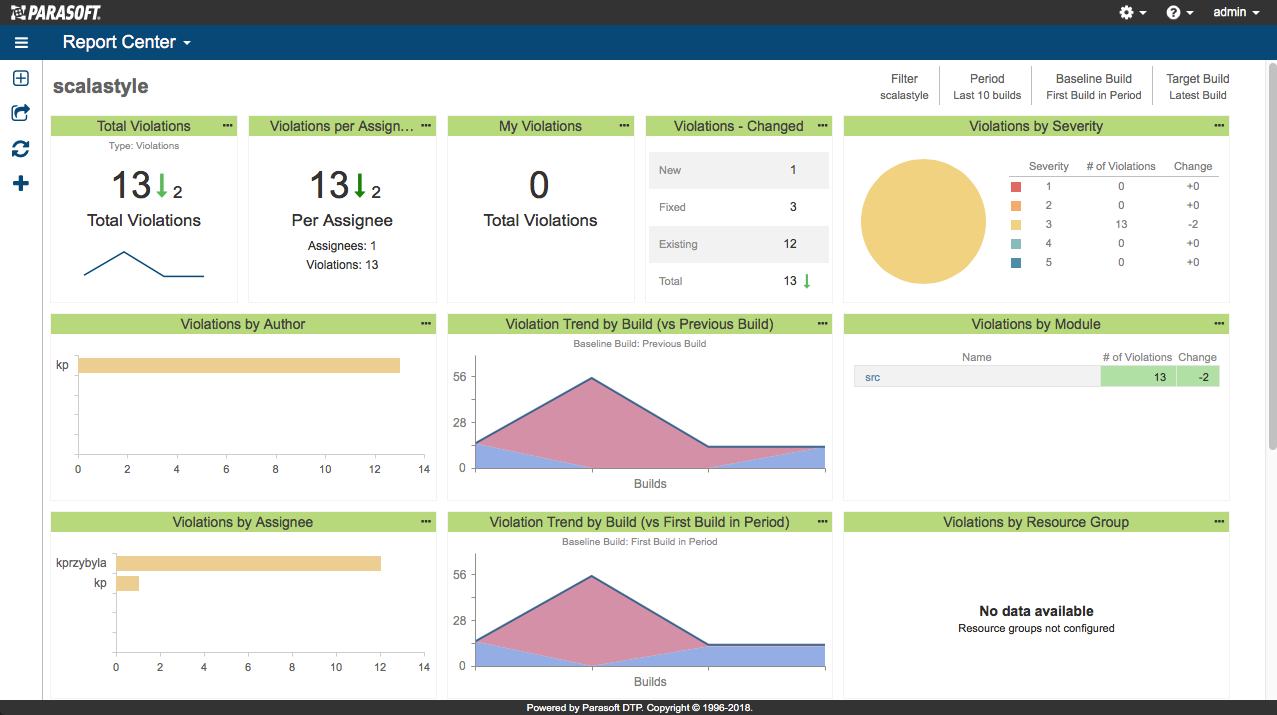The image size is (1277, 715).
Task: Open Violation Trend vs First Build options
Action: pos(823,522)
